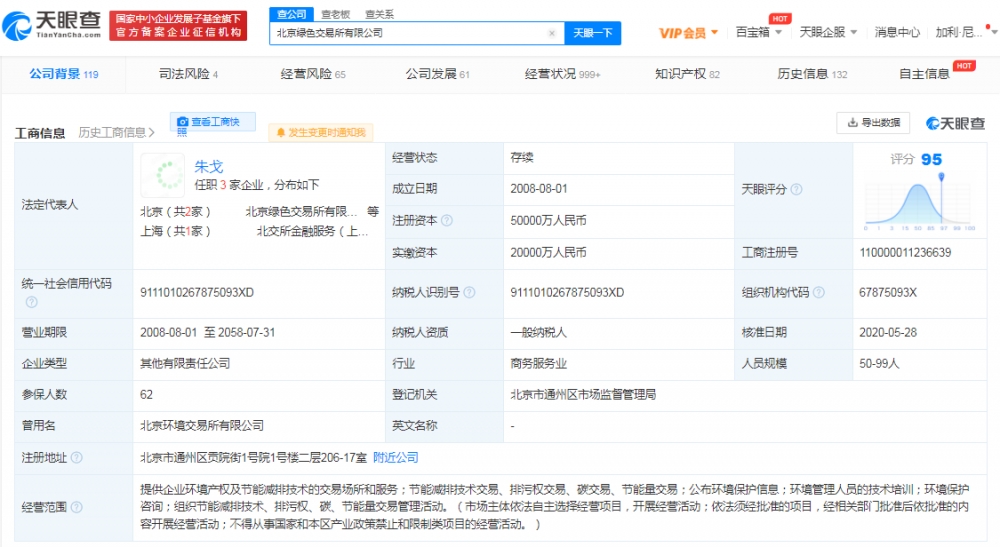Image resolution: width=1000 pixels, height=547 pixels.
Task: Open 消息中心
Action: click(x=897, y=32)
